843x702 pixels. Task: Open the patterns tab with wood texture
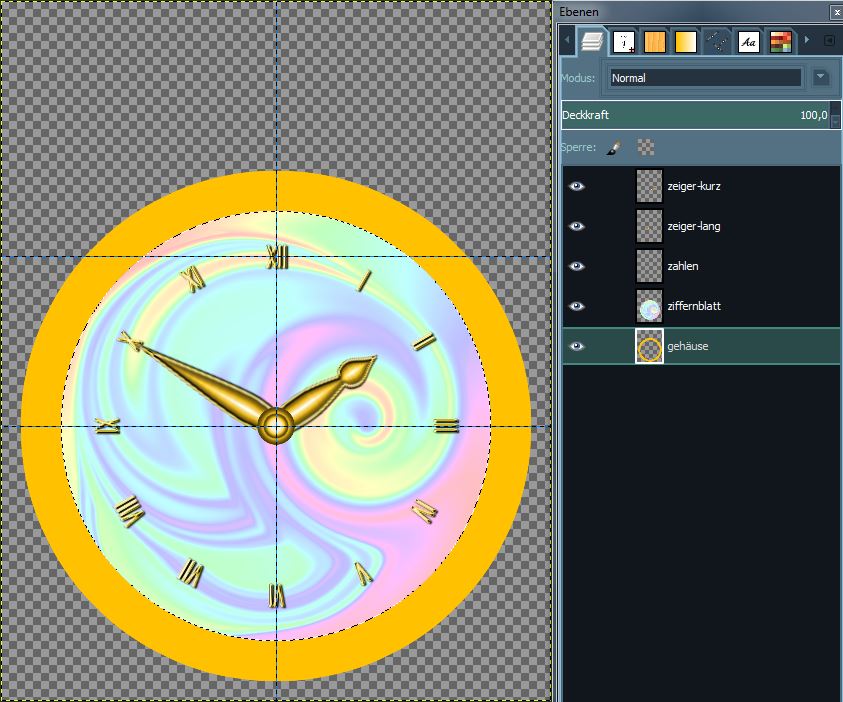pos(654,42)
